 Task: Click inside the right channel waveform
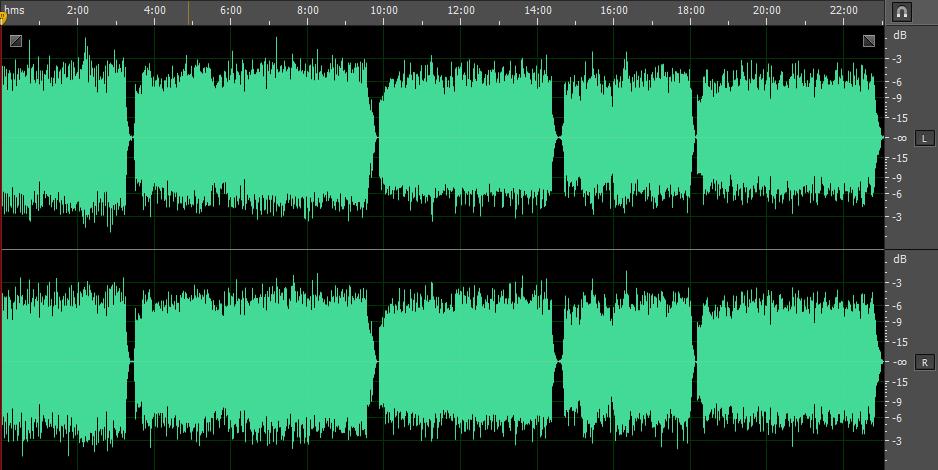443,362
